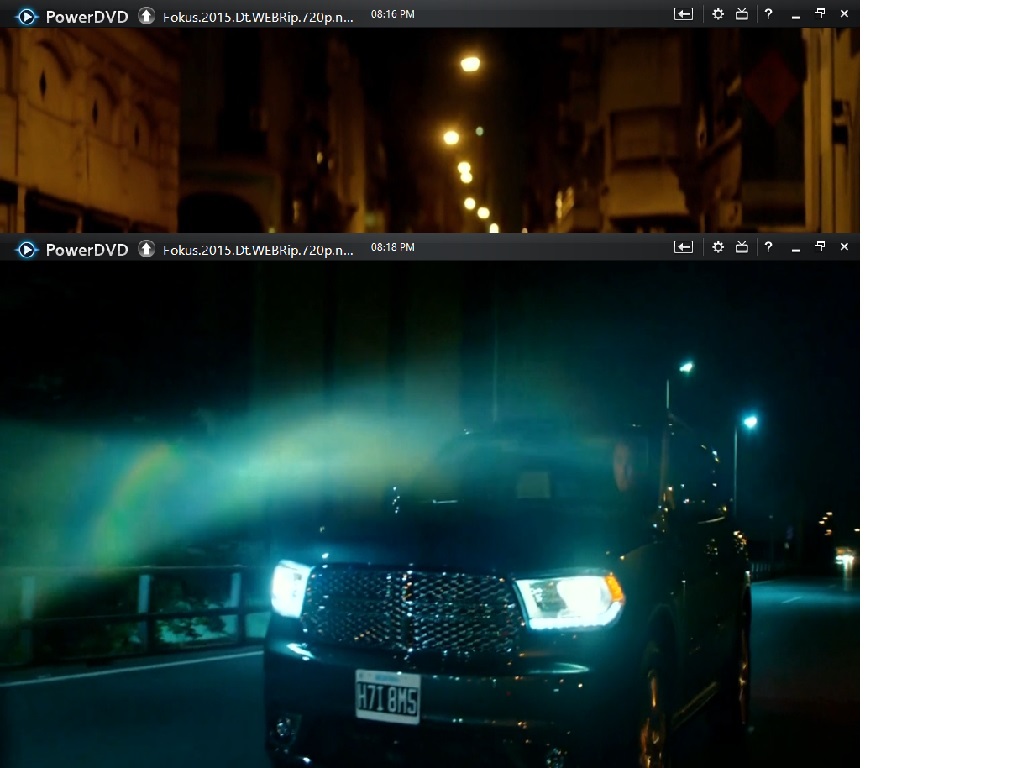Open the settings gear in the 08:16 PM window
The width and height of the screenshot is (1024, 768).
[x=718, y=14]
